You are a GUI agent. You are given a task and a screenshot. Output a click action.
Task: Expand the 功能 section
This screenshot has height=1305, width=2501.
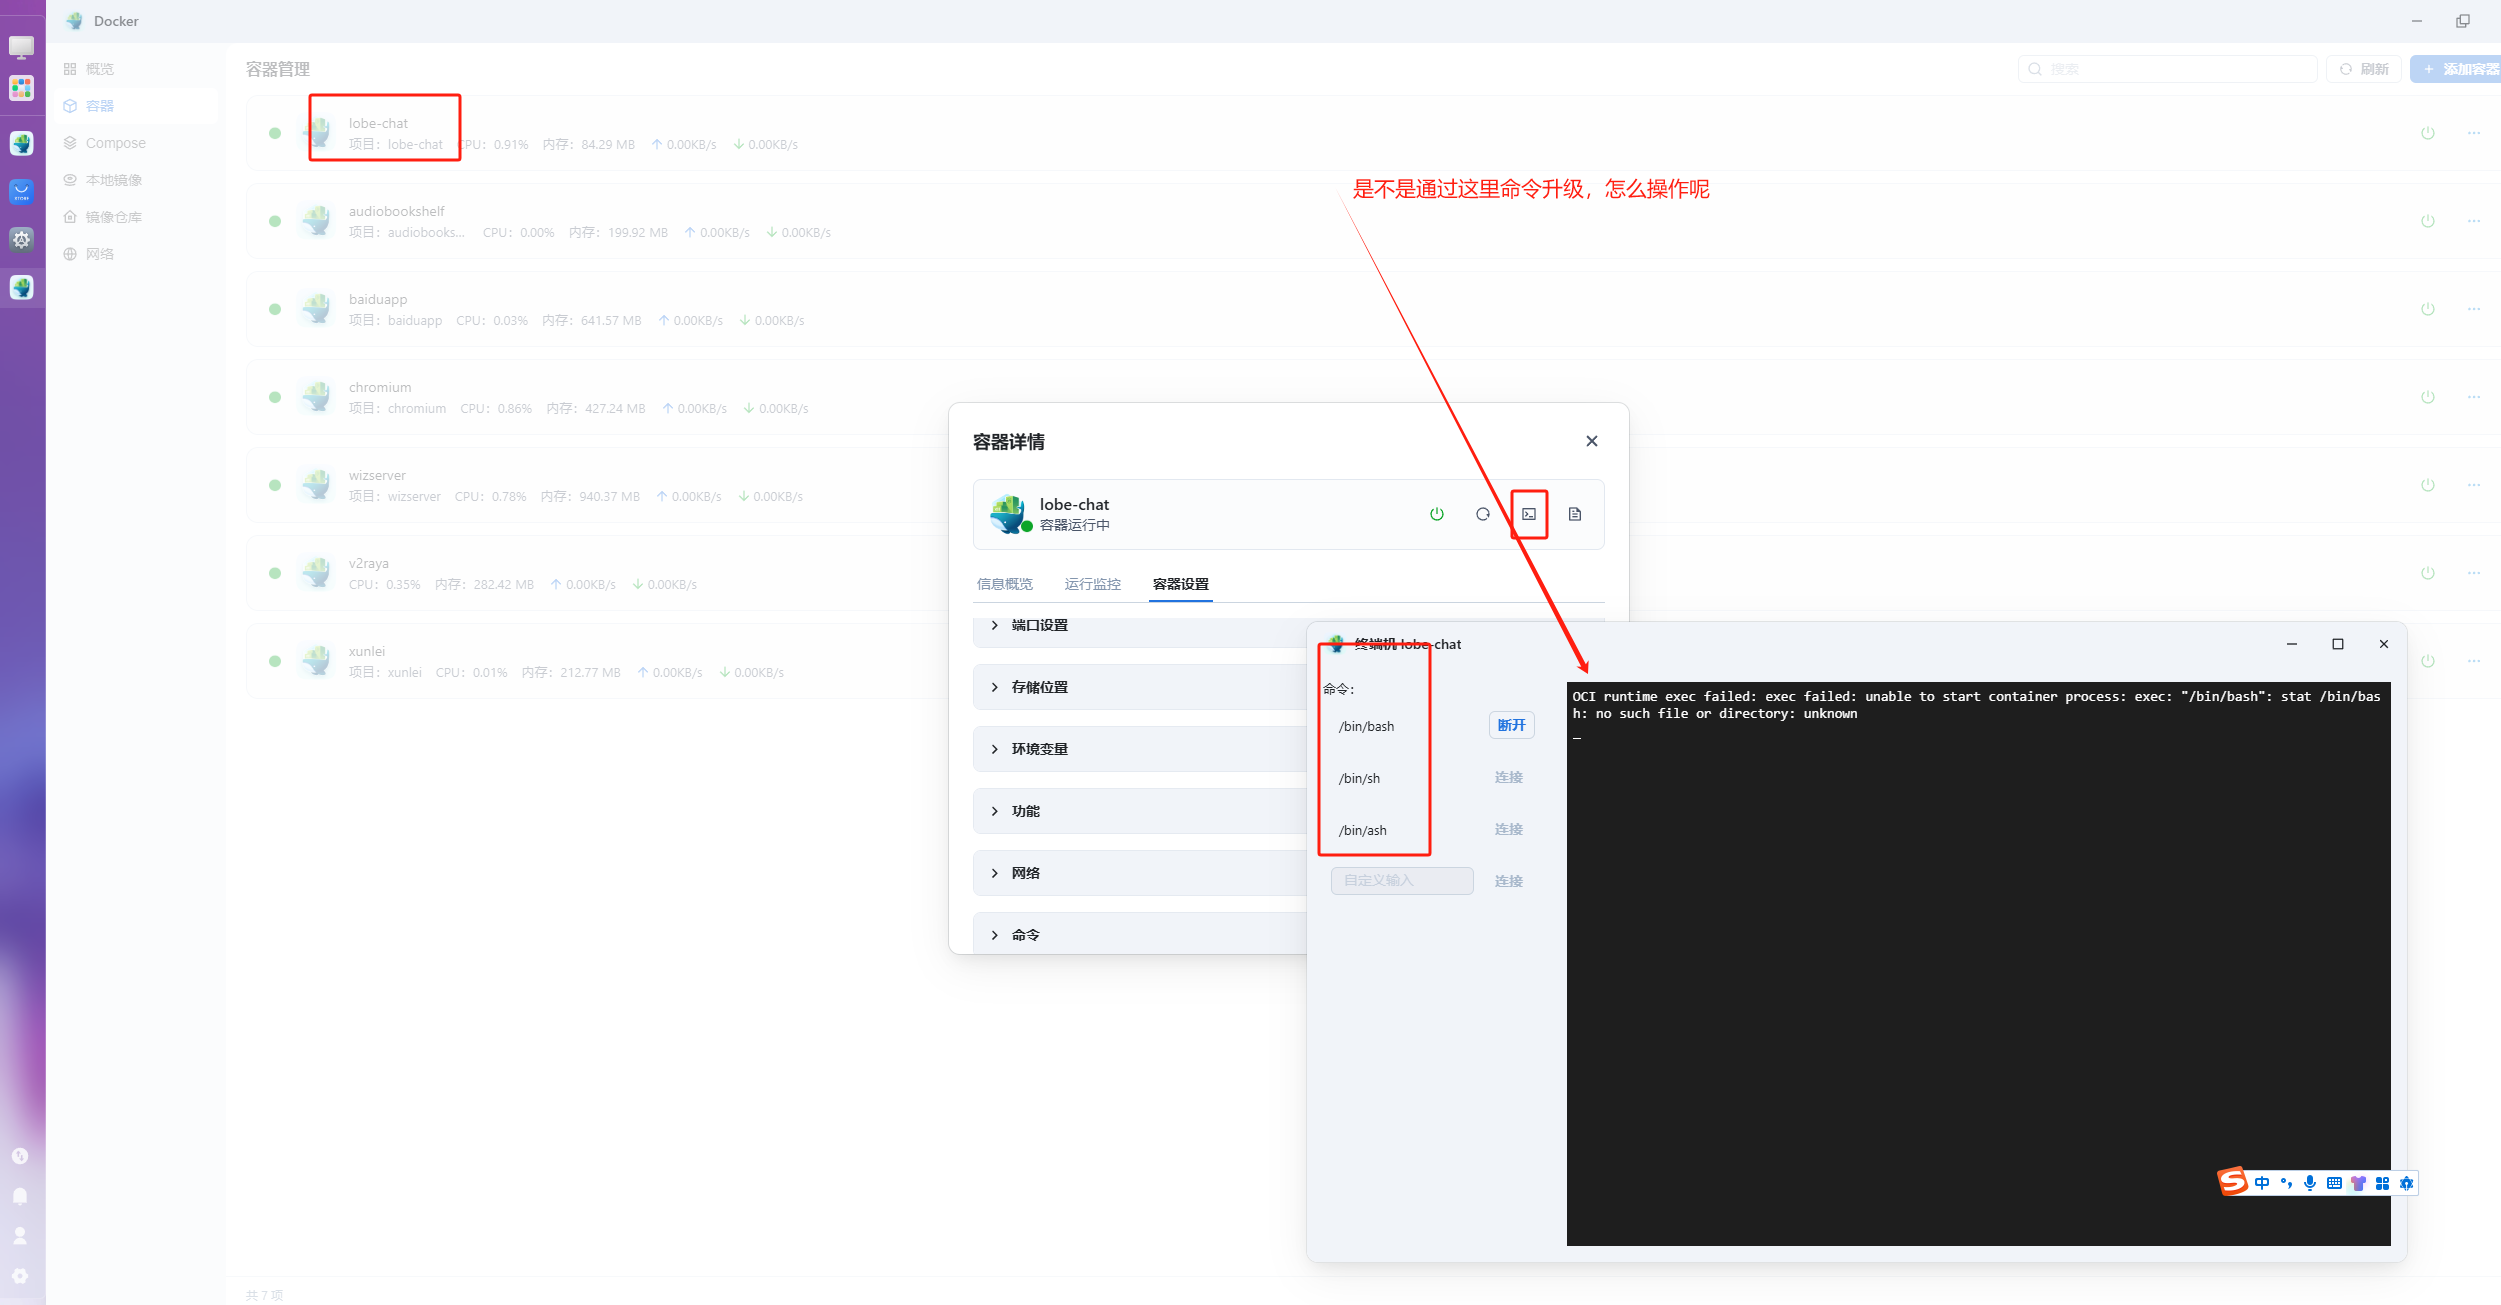tap(1140, 811)
